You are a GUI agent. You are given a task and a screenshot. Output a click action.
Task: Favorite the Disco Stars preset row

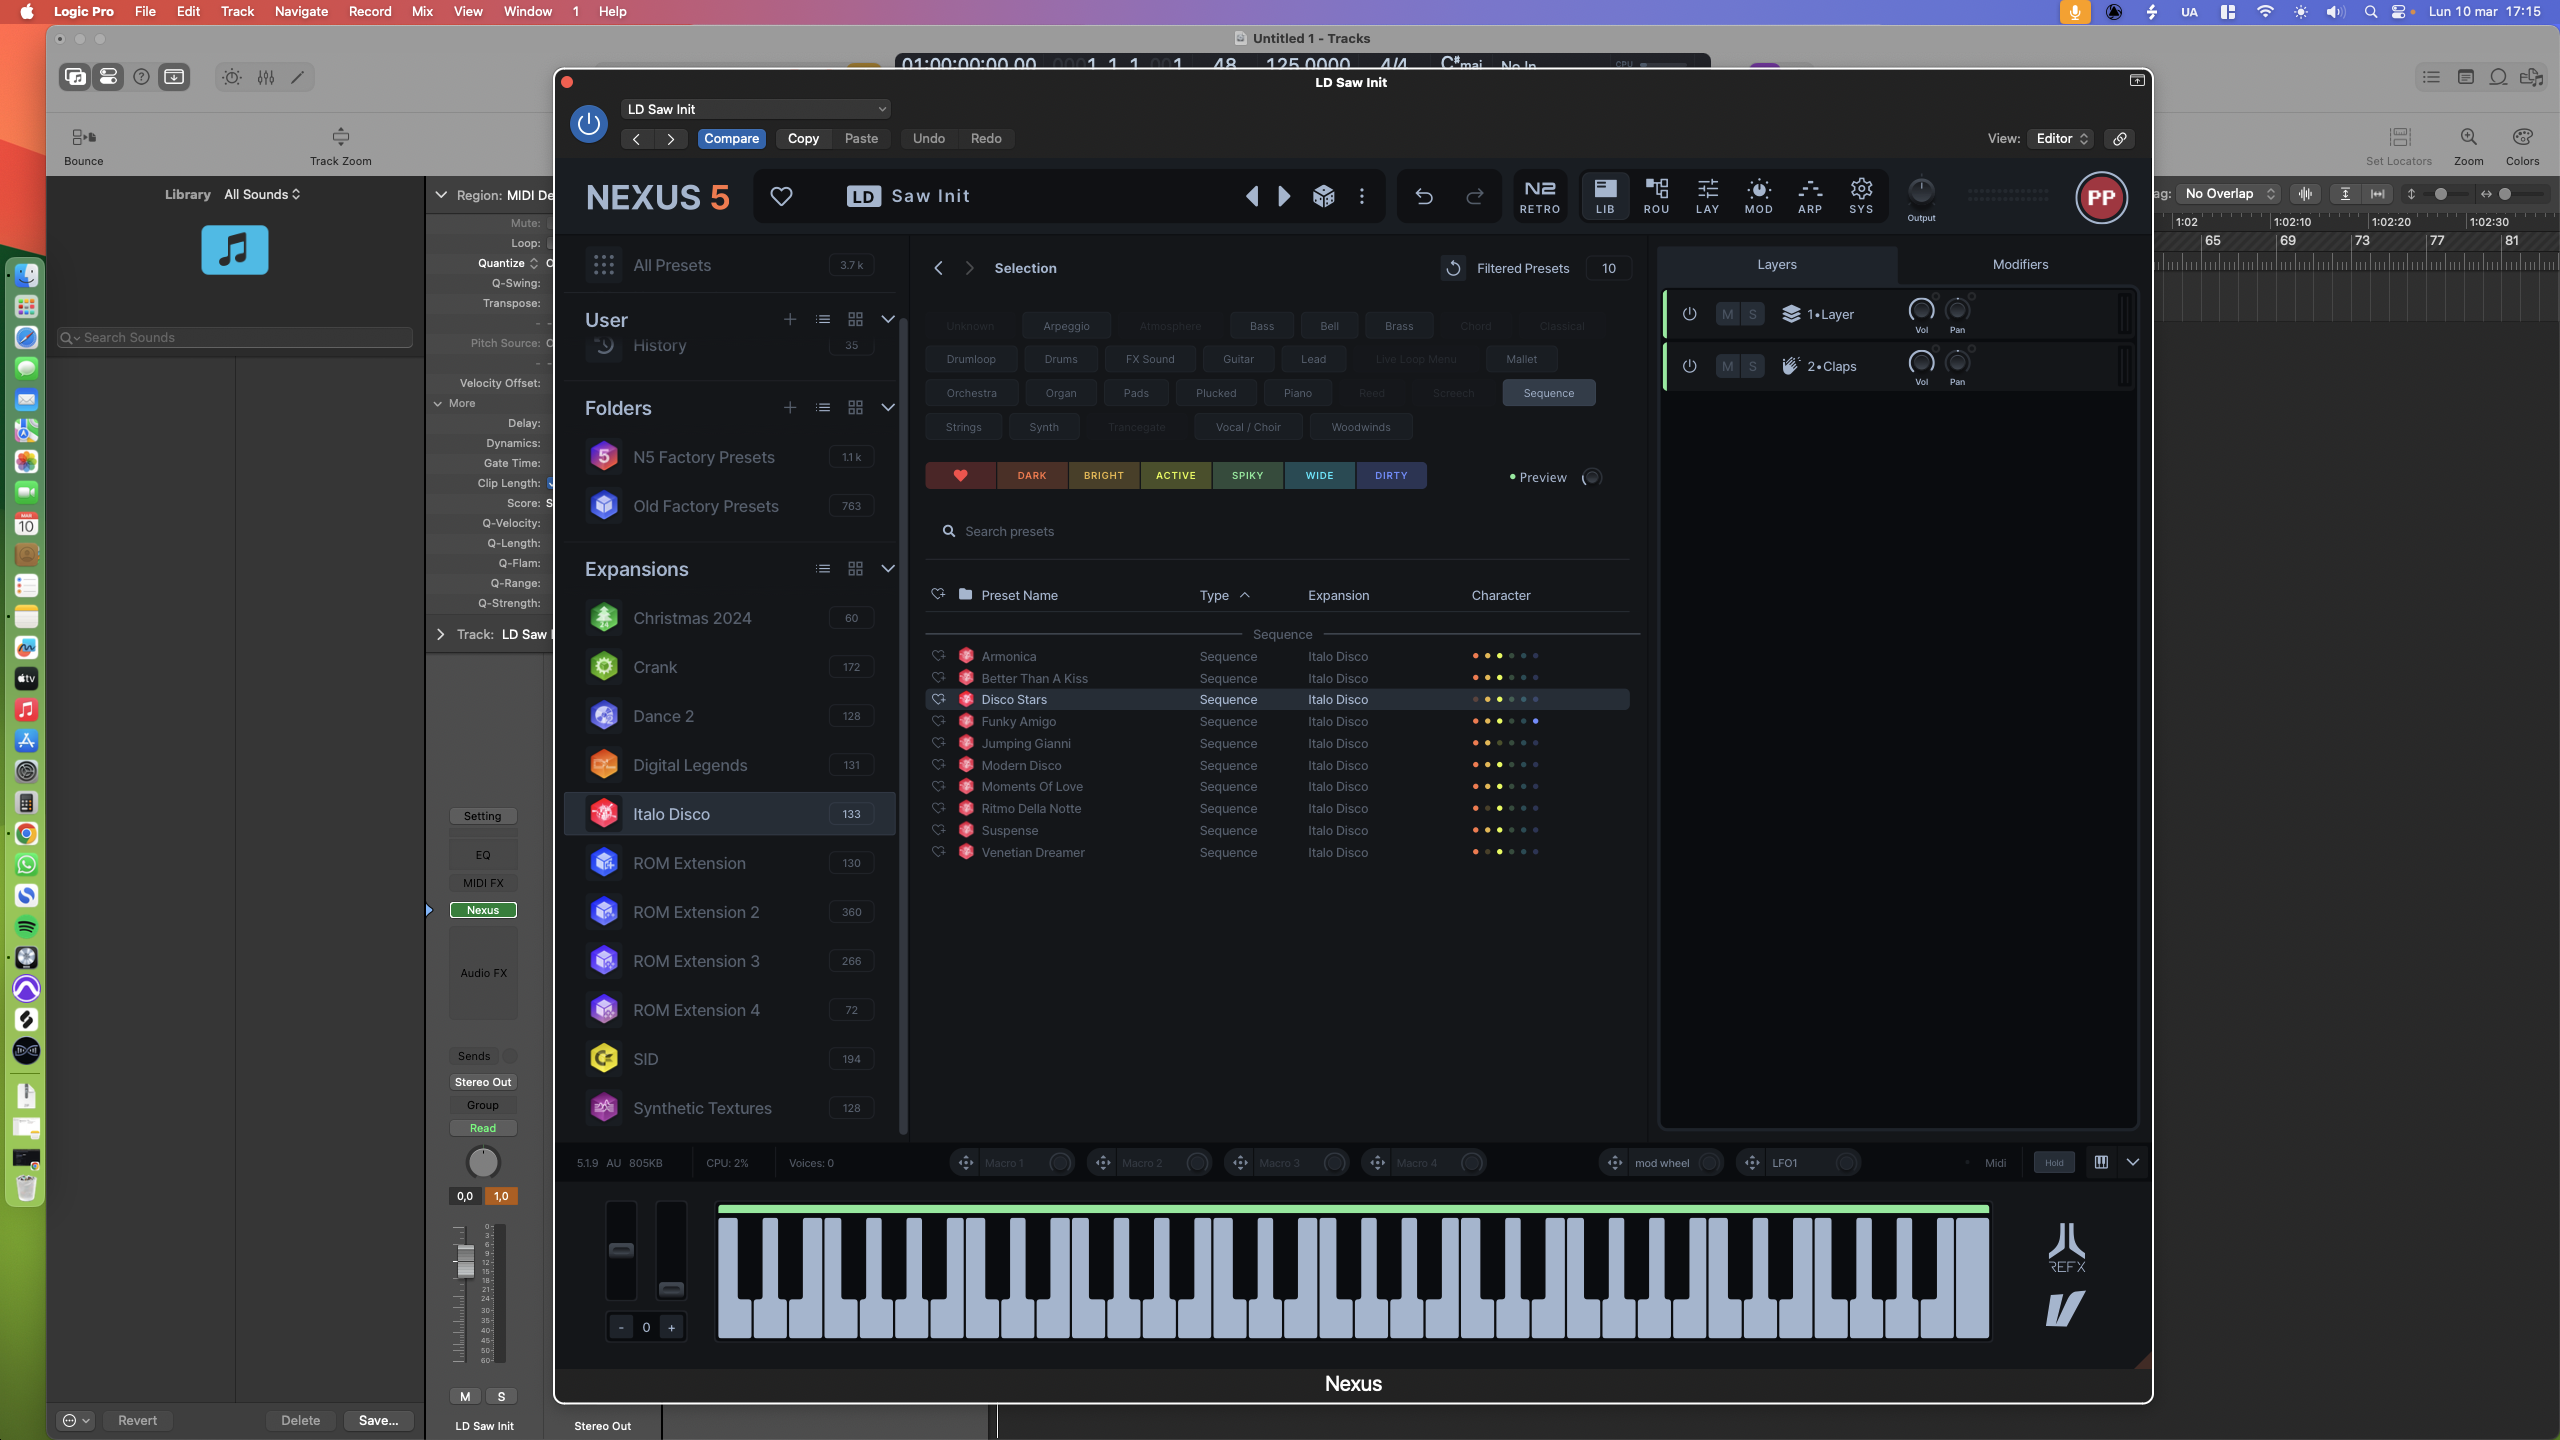[938, 699]
